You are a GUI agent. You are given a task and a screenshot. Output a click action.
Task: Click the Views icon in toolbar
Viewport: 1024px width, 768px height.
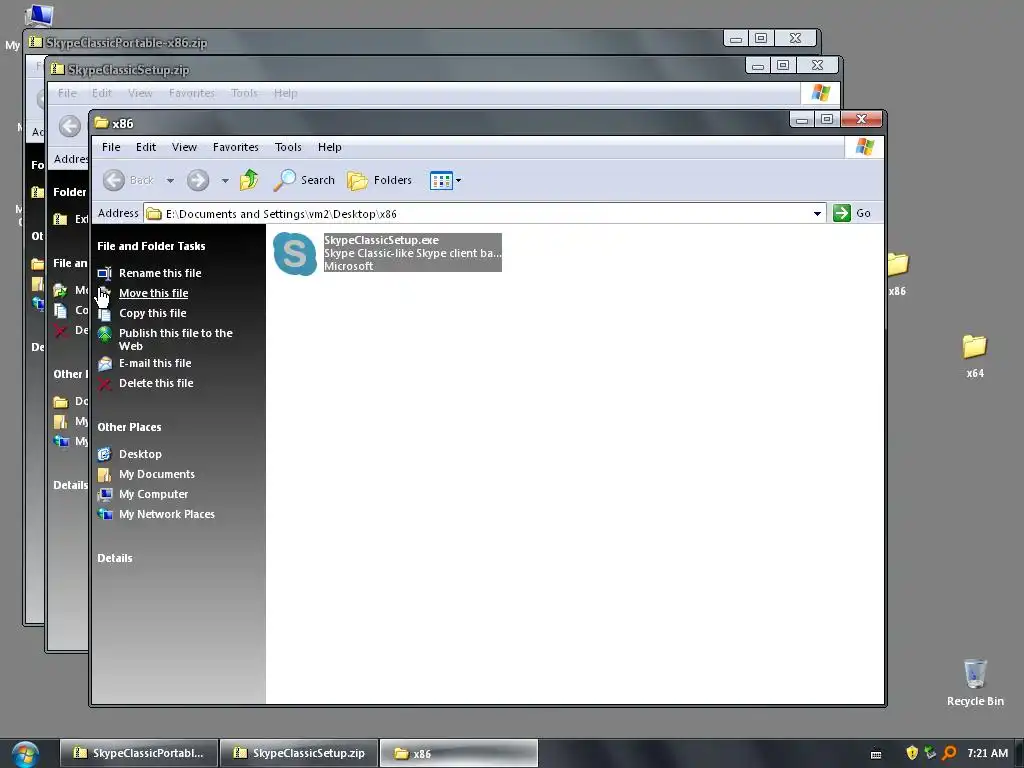coord(441,180)
